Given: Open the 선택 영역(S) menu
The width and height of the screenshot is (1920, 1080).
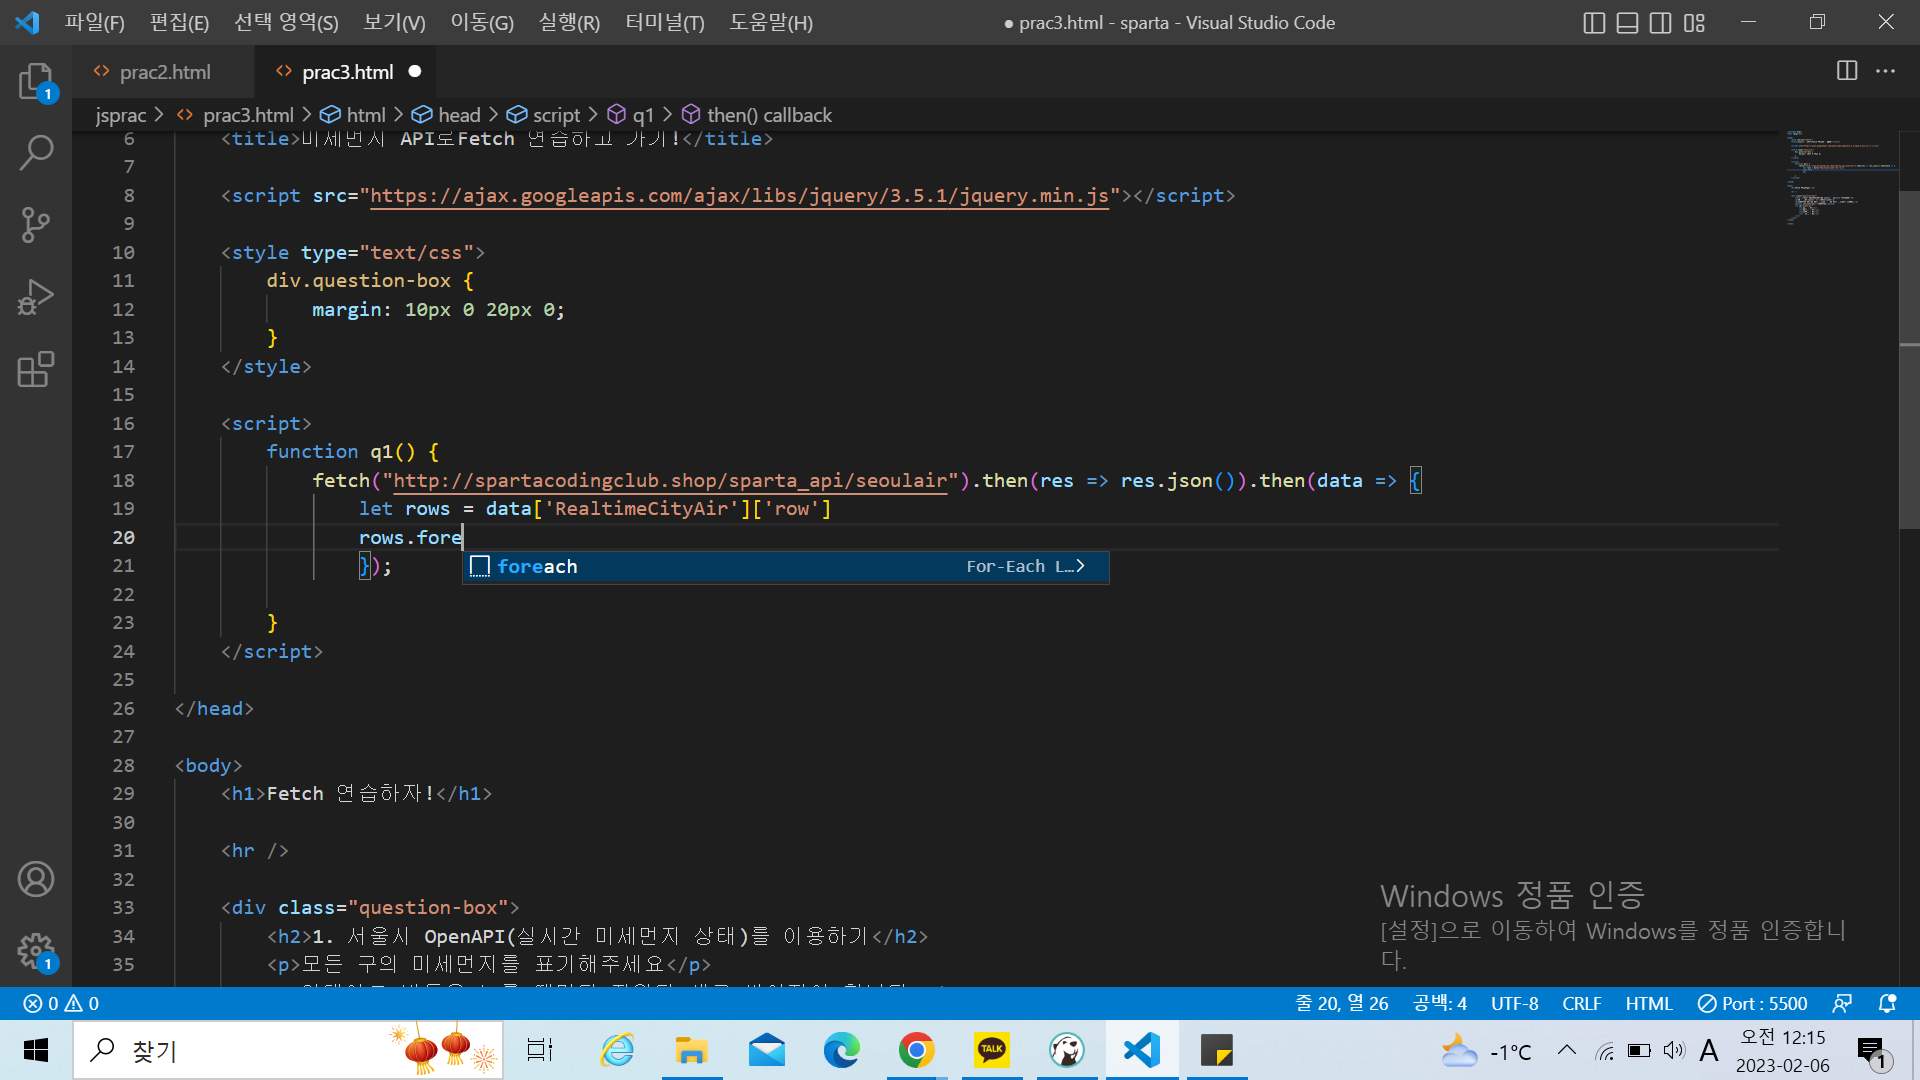Looking at the screenshot, I should [x=286, y=22].
